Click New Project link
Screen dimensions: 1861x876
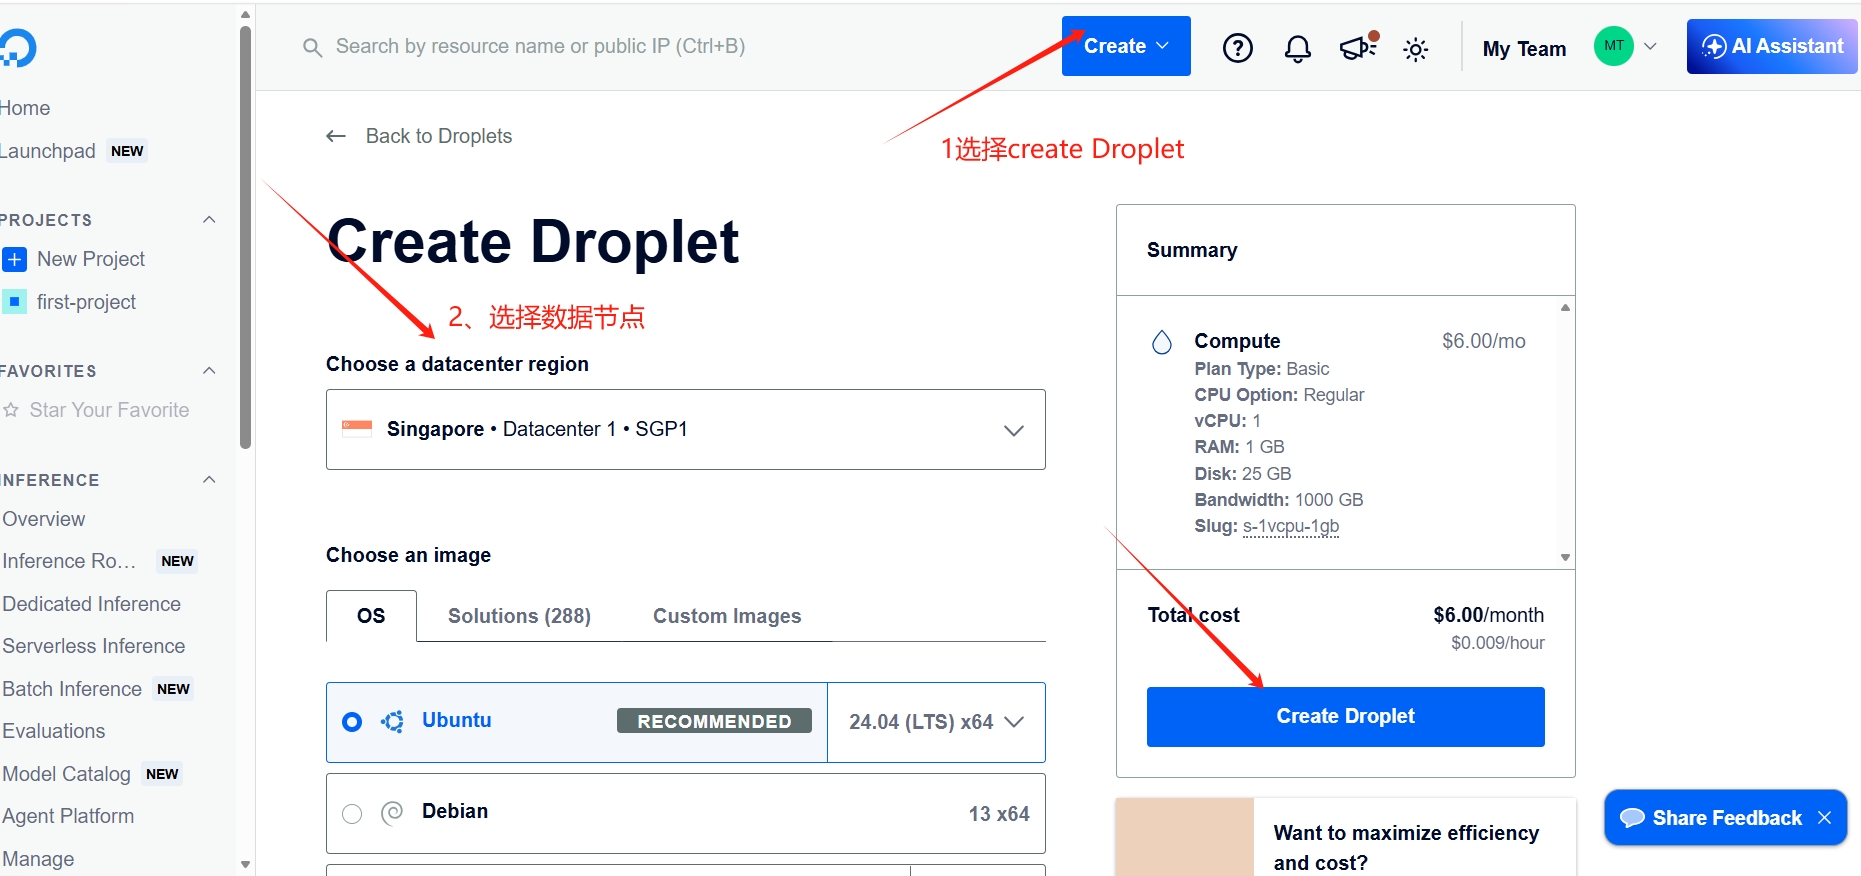coord(91,259)
